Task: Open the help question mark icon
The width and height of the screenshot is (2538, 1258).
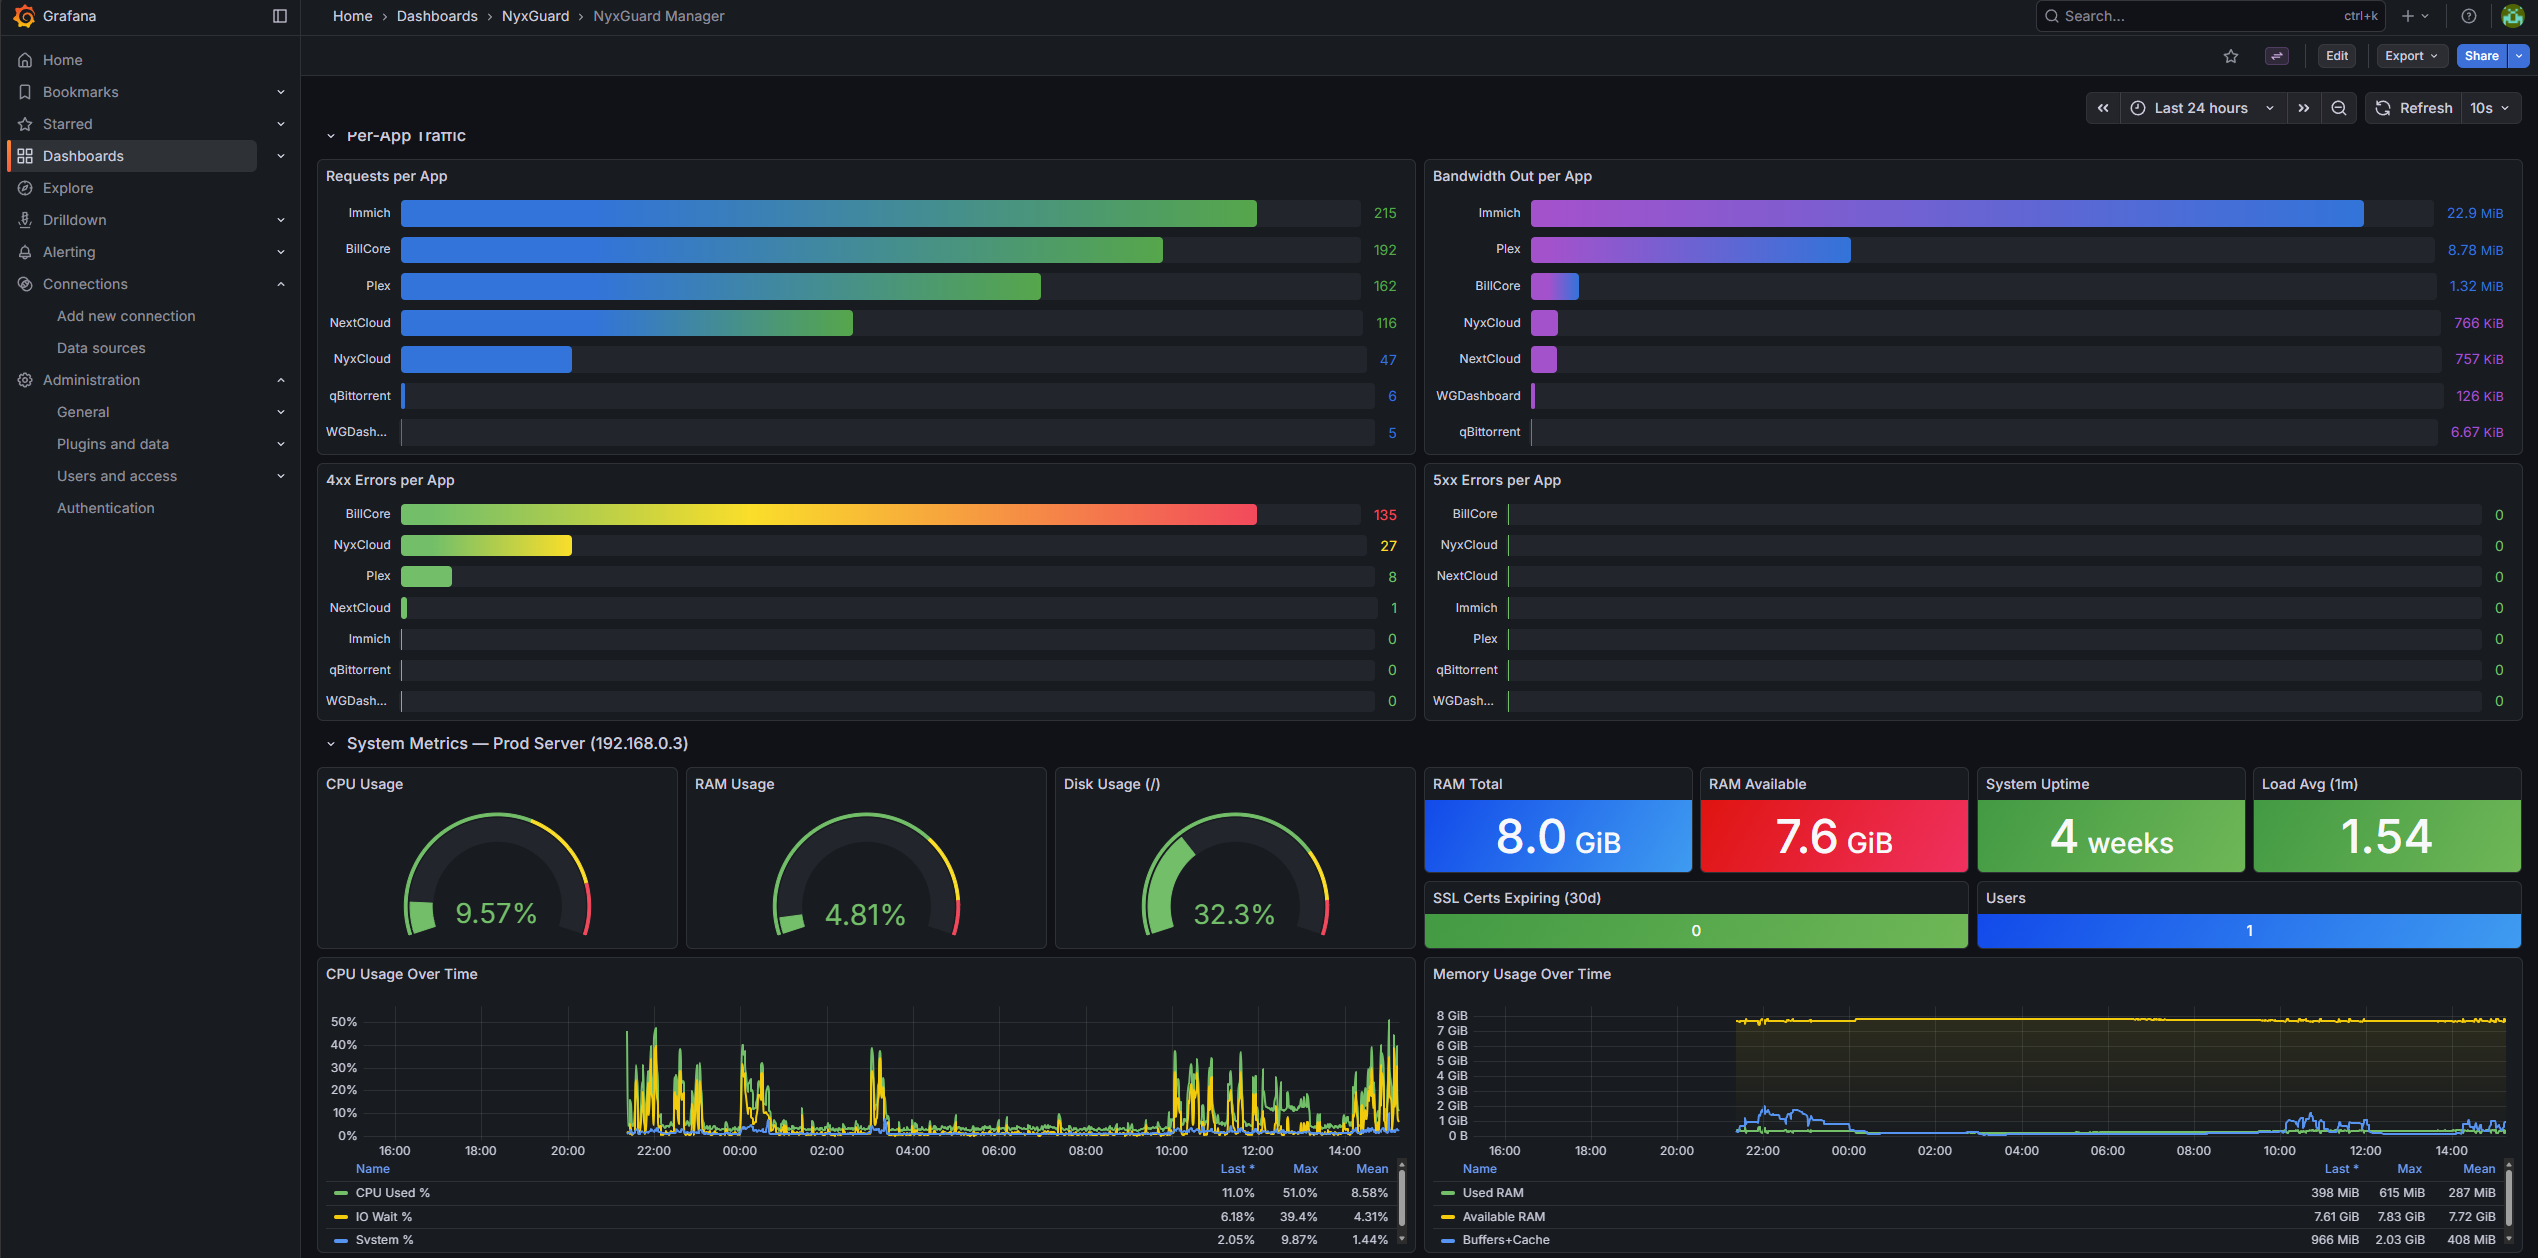Action: click(x=2469, y=16)
